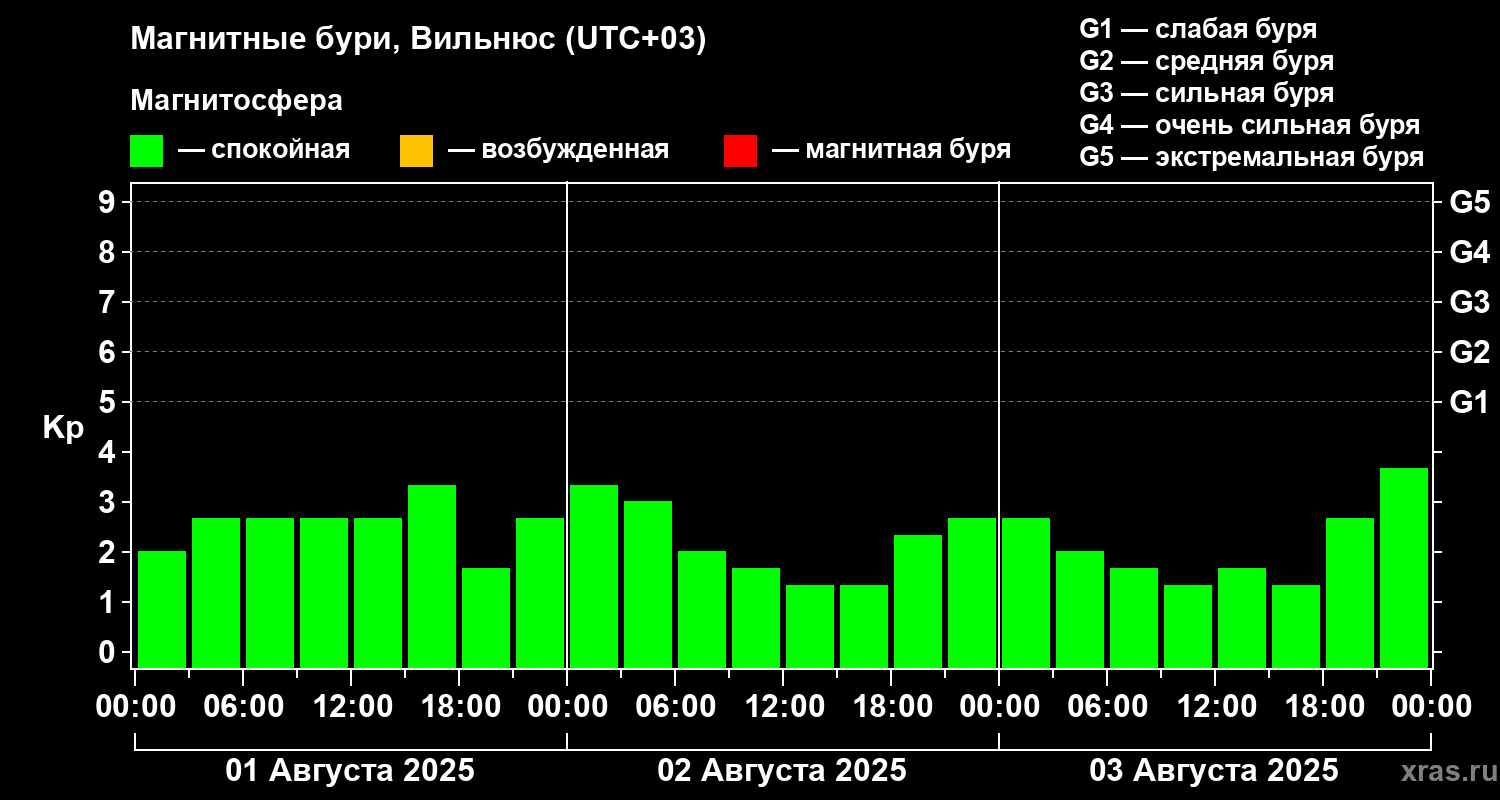Click the 'G4 — очень сильная буря' legend line
Viewport: 1500px width, 800px height.
pos(1250,125)
